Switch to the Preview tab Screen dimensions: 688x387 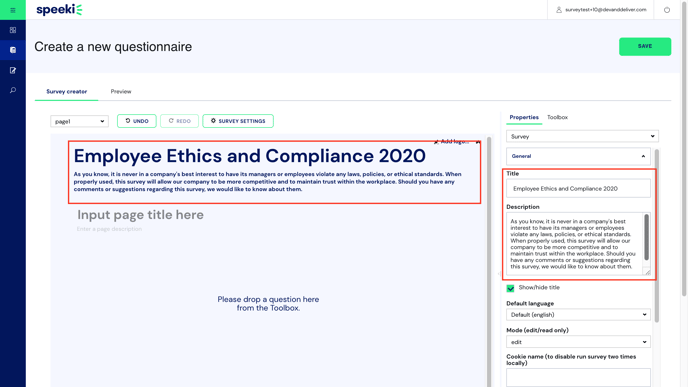(x=121, y=92)
